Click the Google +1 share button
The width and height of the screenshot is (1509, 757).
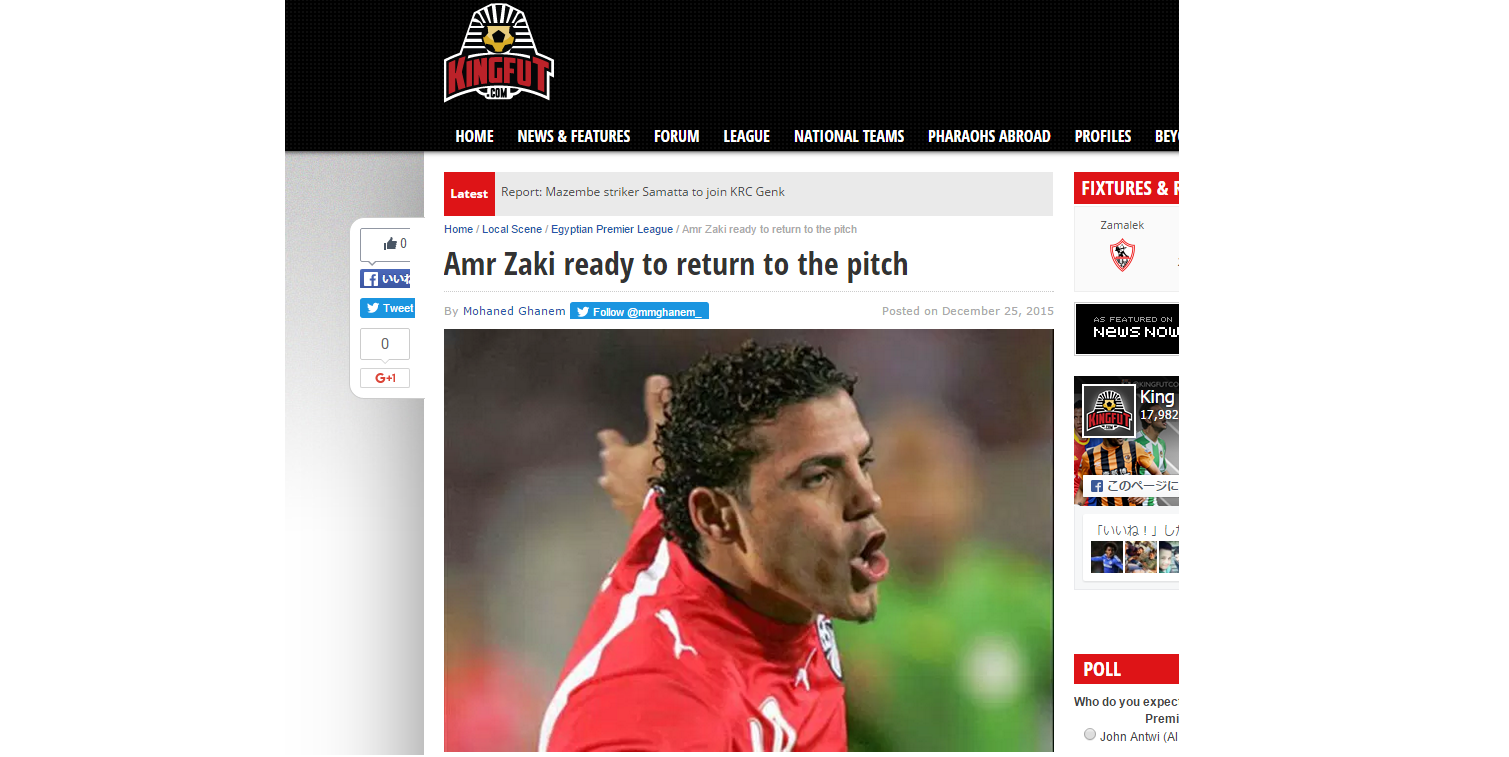(x=385, y=378)
